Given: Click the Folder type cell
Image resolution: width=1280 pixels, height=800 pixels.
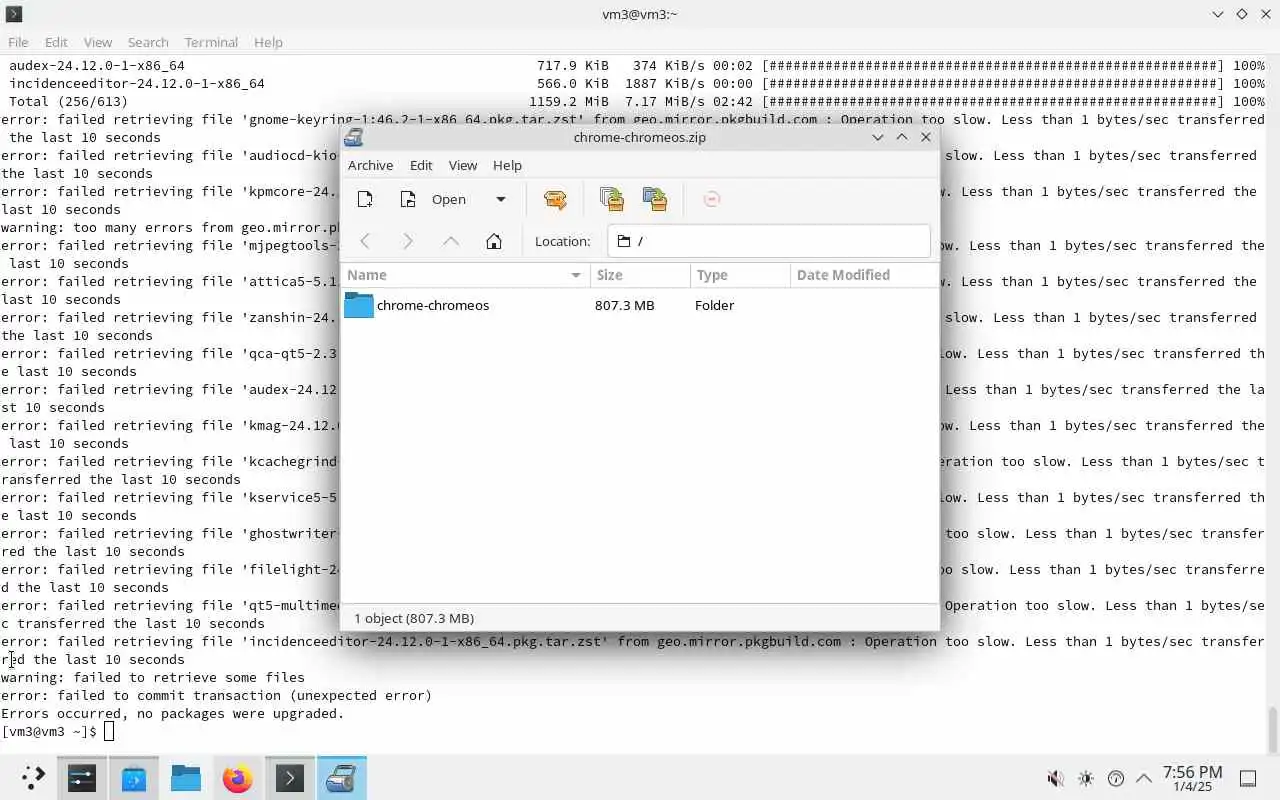Looking at the screenshot, I should tap(714, 305).
